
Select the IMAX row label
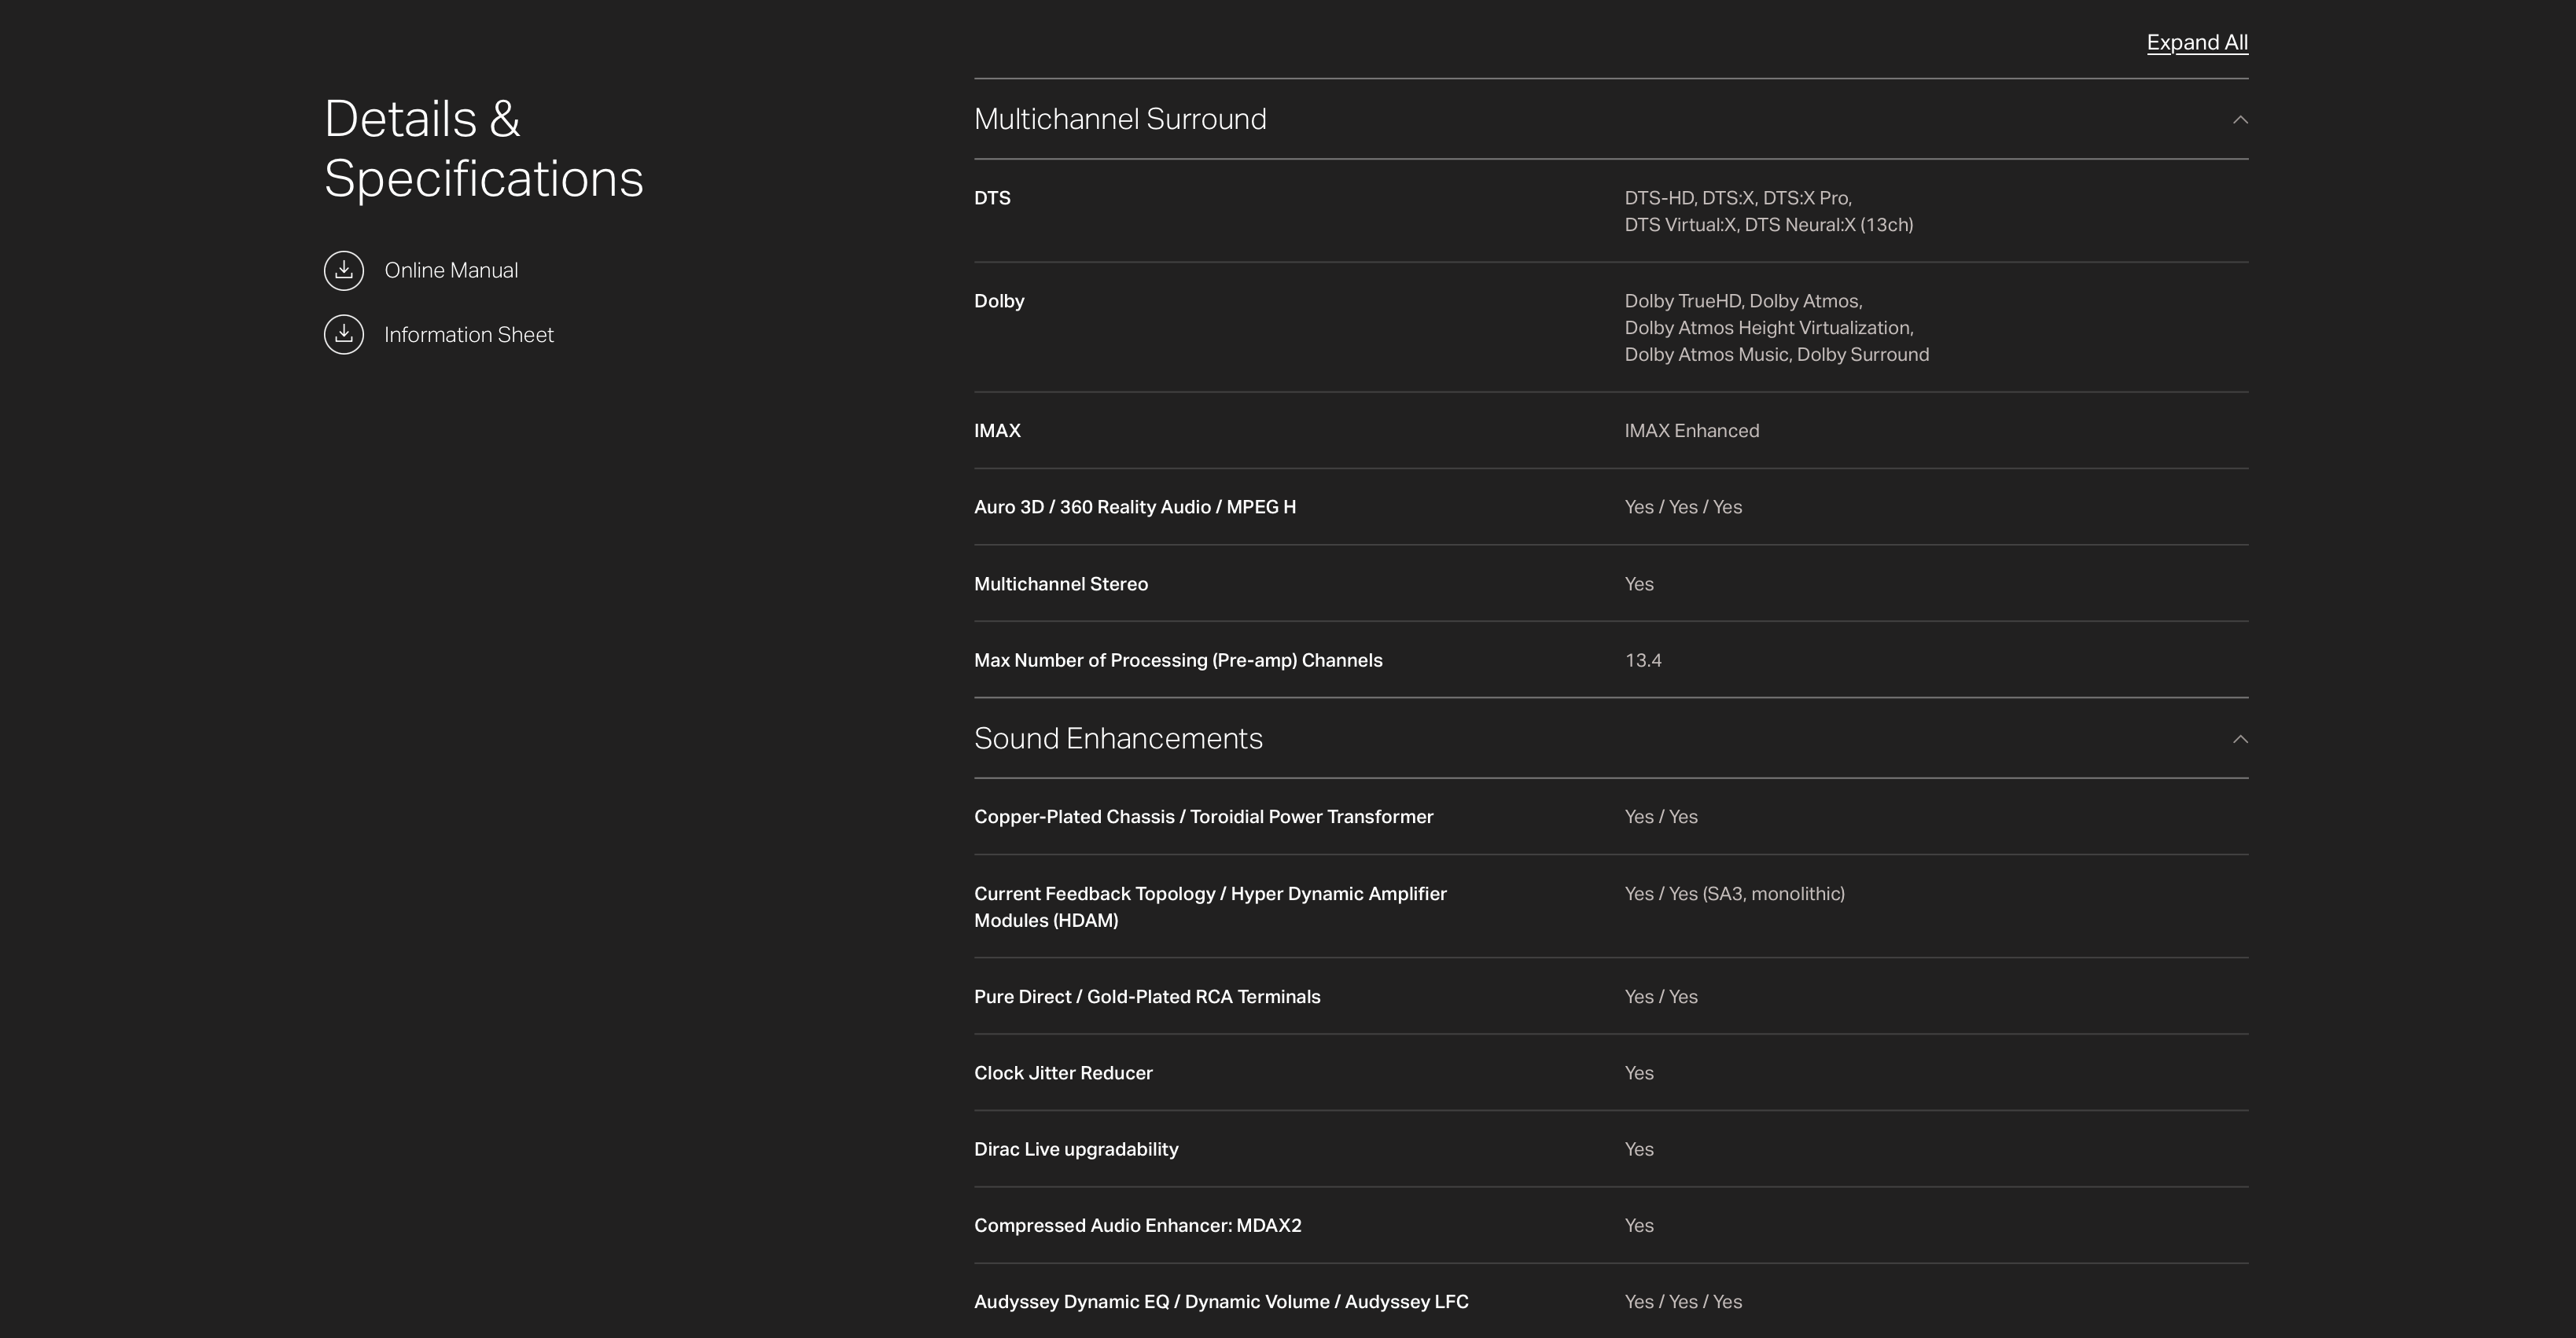coord(997,430)
